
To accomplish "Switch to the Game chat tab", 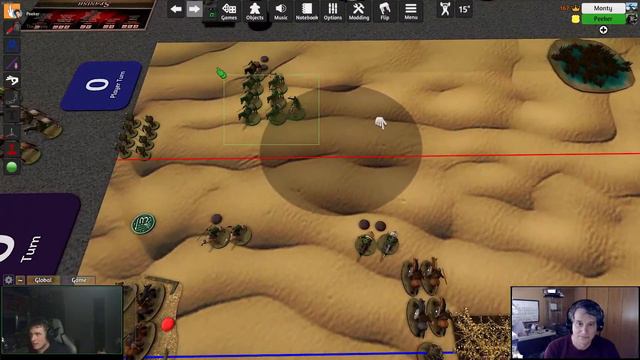I will click(79, 280).
